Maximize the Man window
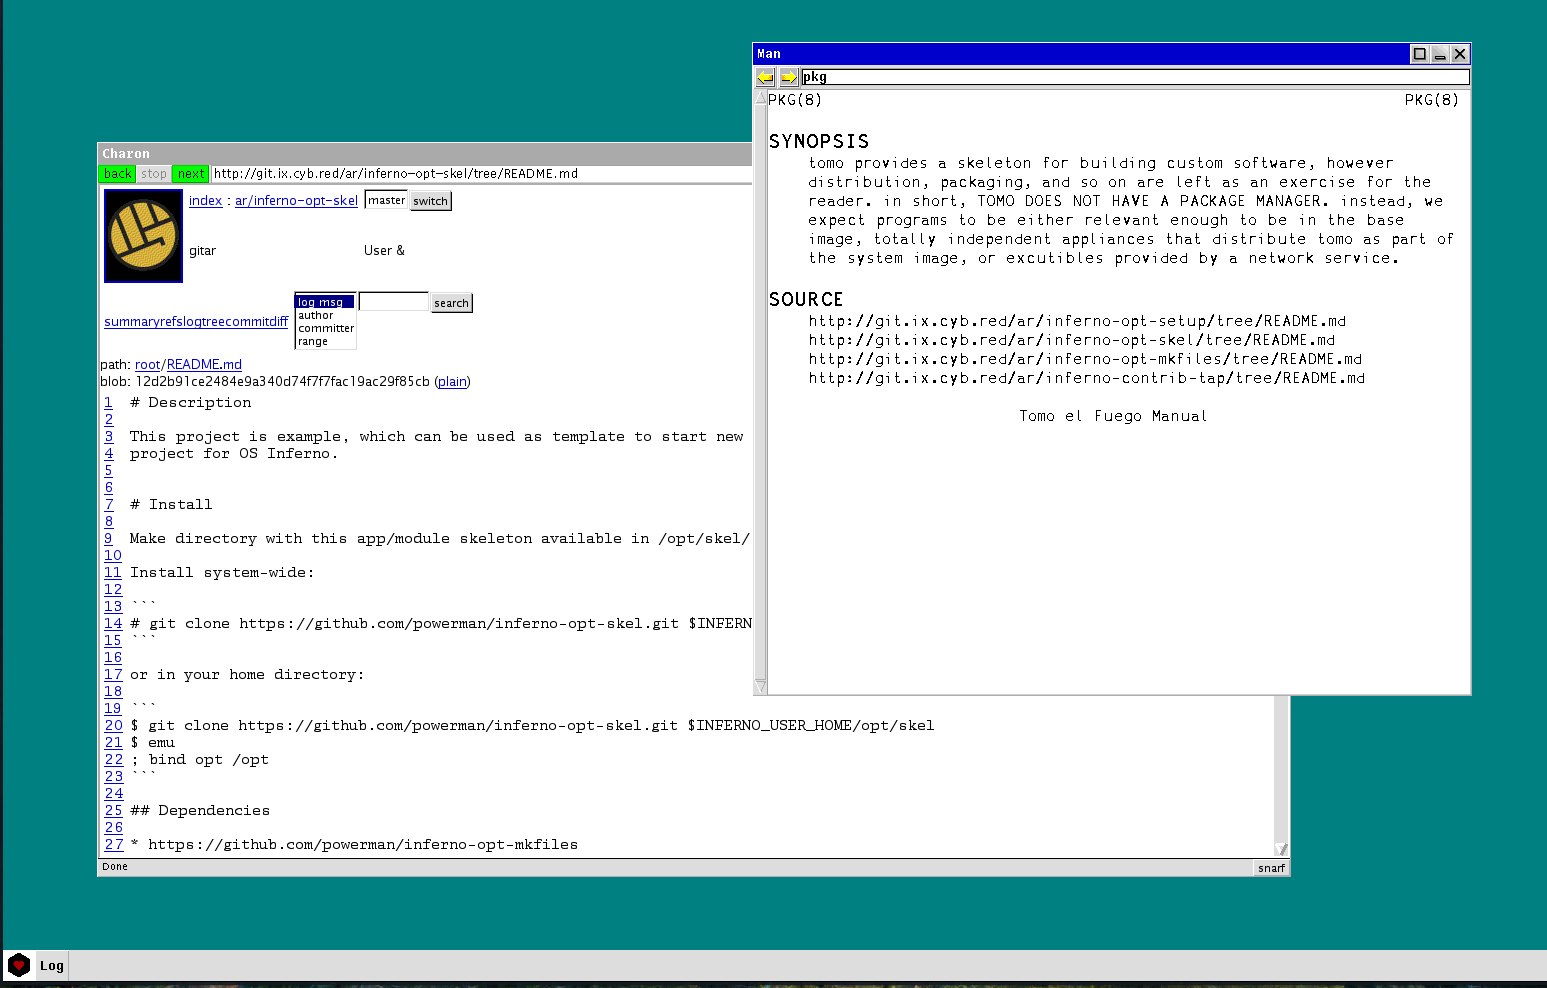The image size is (1547, 988). point(1419,54)
